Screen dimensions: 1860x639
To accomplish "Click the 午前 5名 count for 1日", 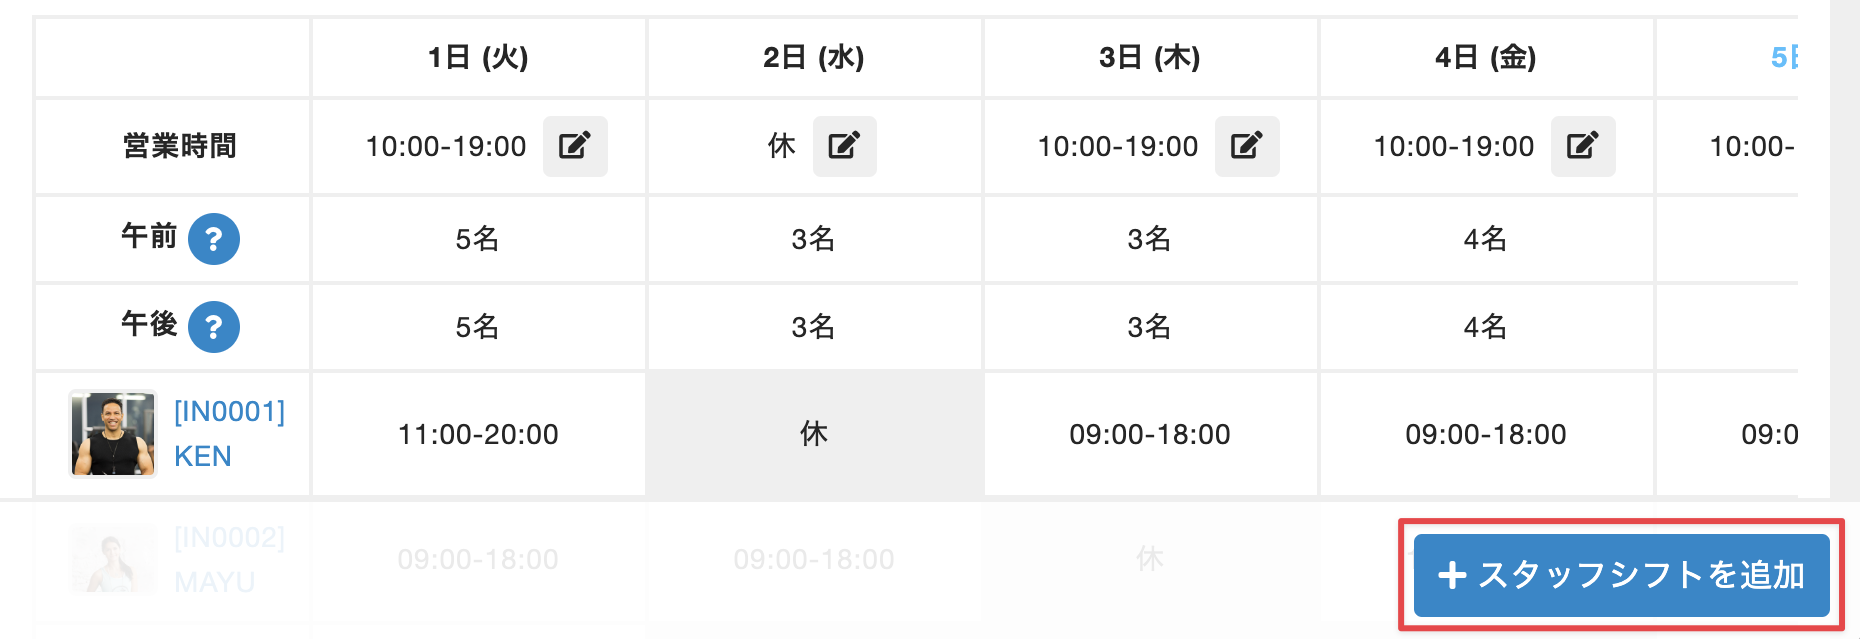I will [478, 239].
